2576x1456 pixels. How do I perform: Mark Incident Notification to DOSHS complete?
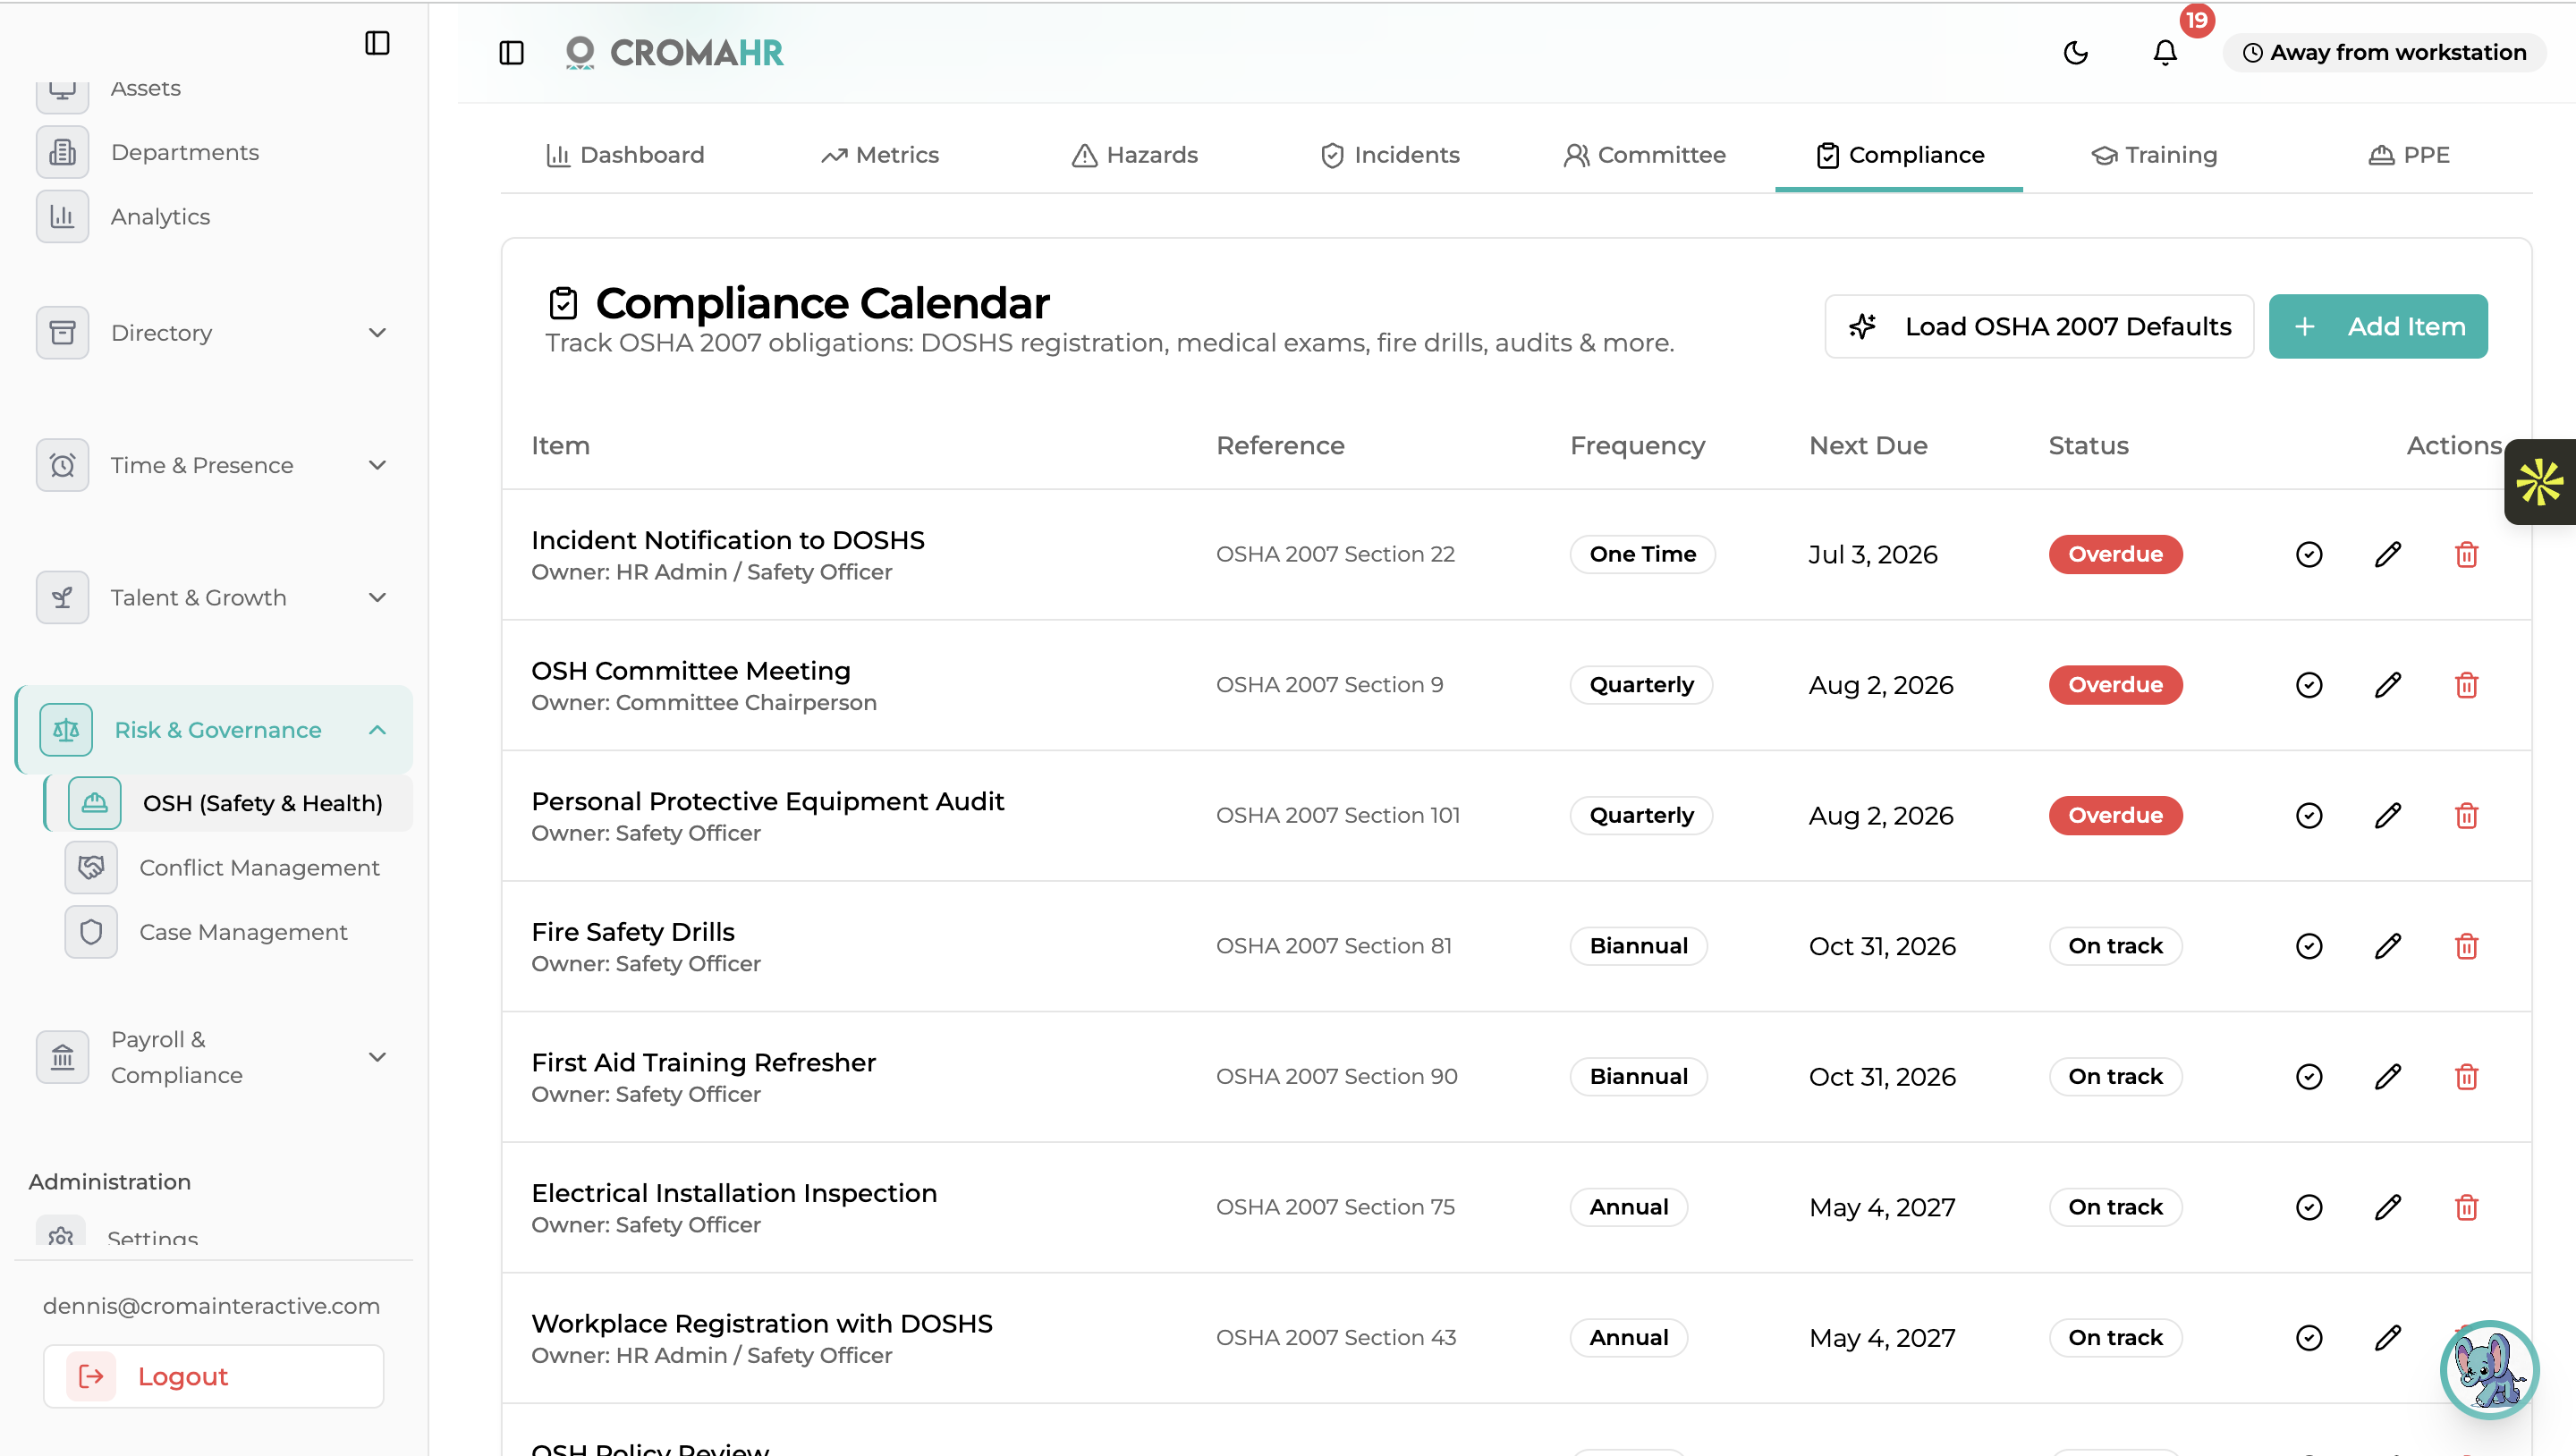click(x=2309, y=554)
